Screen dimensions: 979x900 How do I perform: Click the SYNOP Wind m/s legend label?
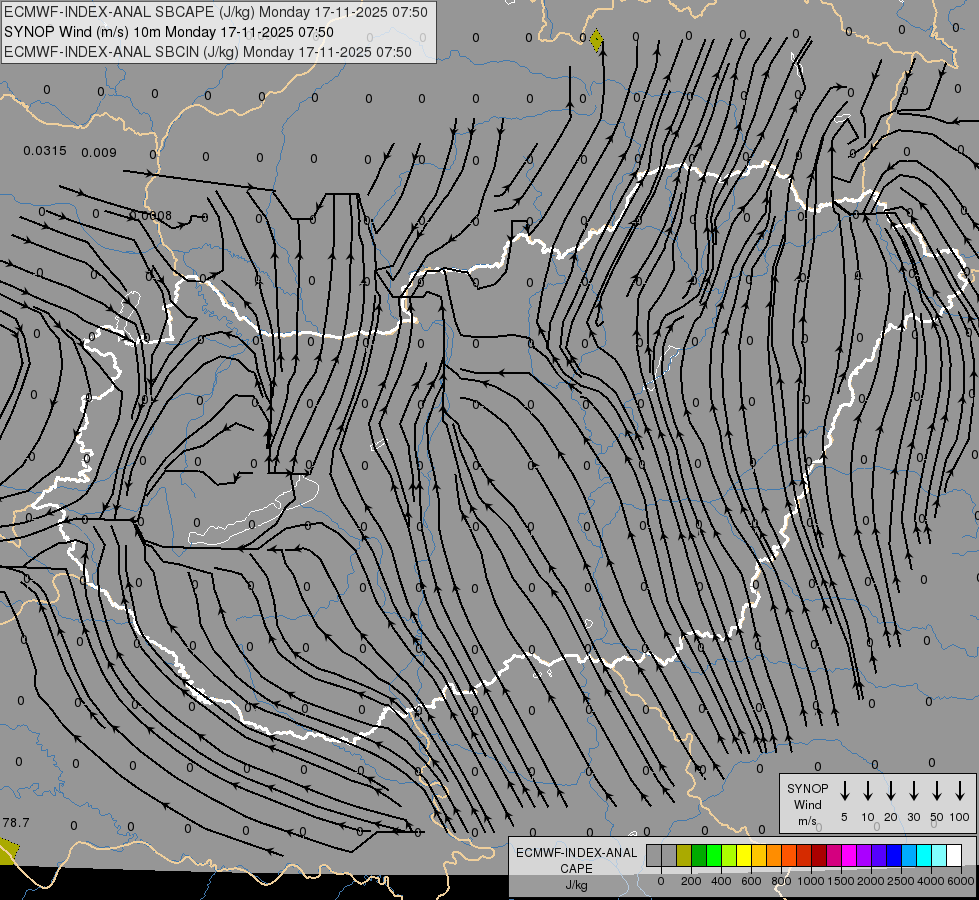point(807,804)
